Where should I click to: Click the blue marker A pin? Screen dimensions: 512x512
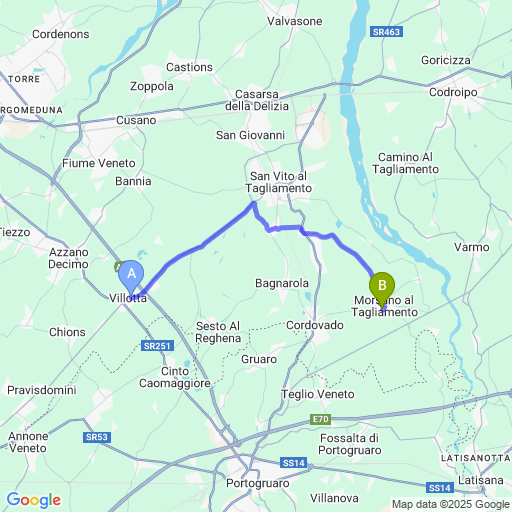tap(131, 277)
